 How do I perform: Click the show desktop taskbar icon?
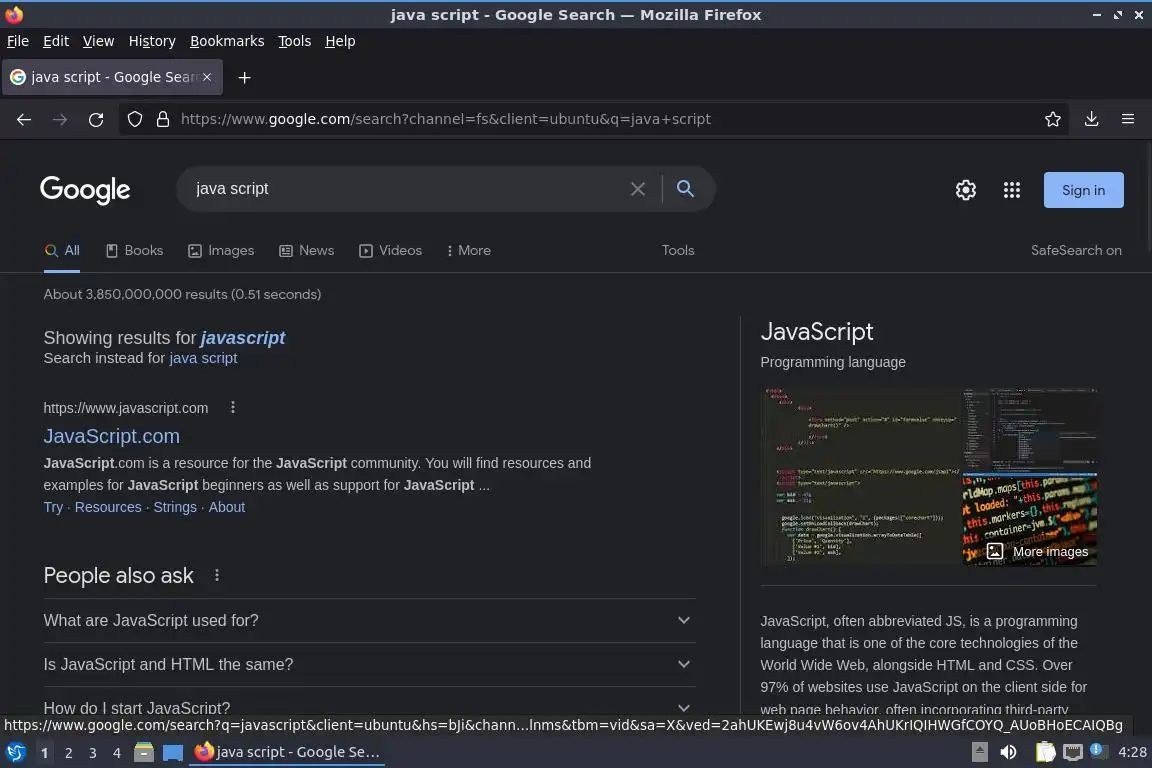click(x=173, y=752)
